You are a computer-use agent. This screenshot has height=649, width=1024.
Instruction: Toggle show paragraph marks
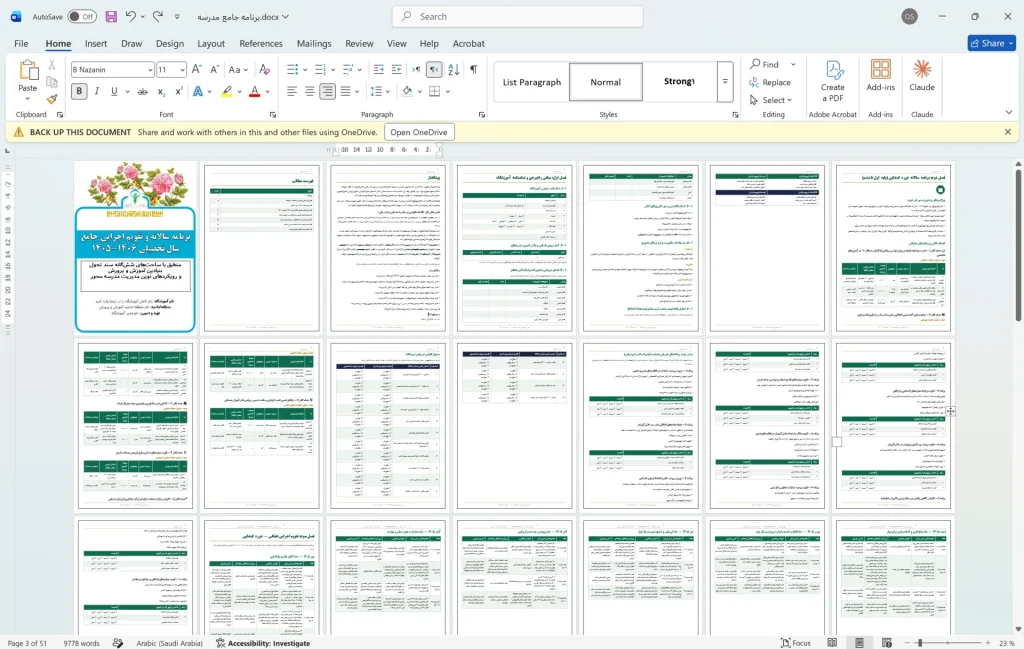pos(473,69)
